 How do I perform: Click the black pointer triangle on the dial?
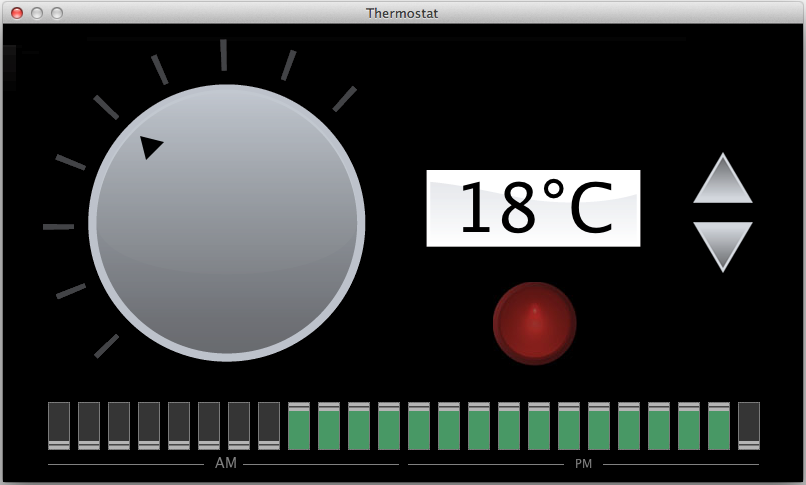pos(150,147)
